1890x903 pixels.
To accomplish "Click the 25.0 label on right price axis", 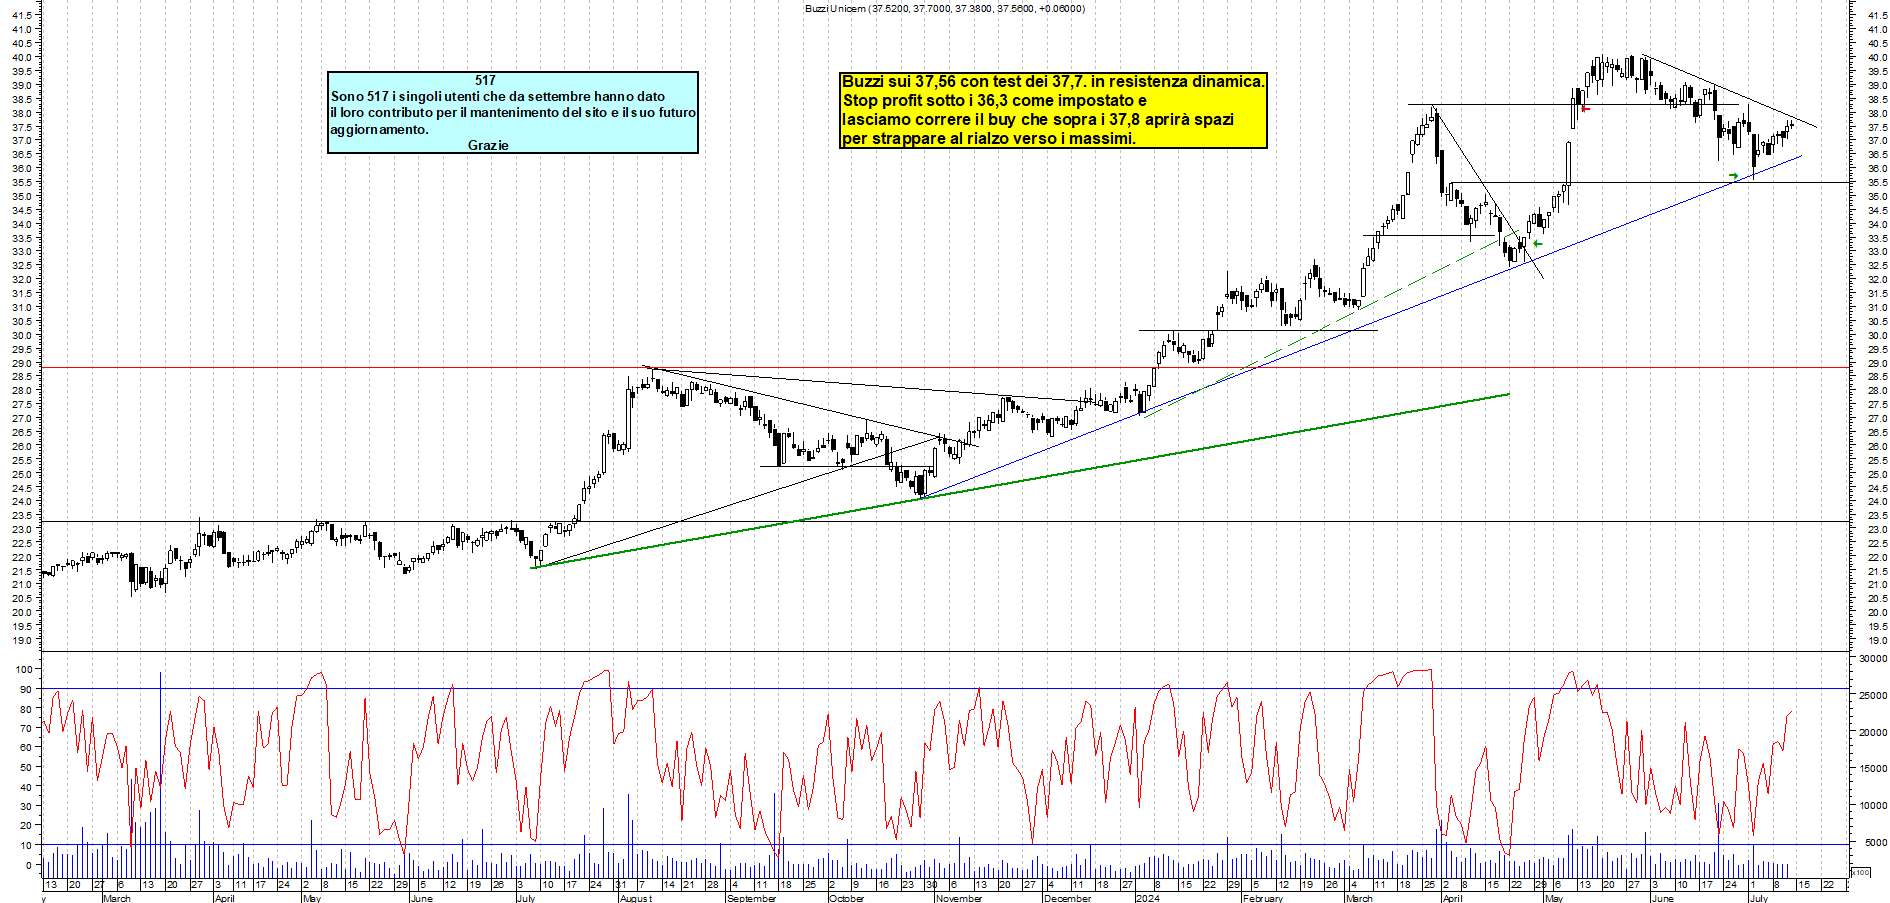I will 1877,474.
